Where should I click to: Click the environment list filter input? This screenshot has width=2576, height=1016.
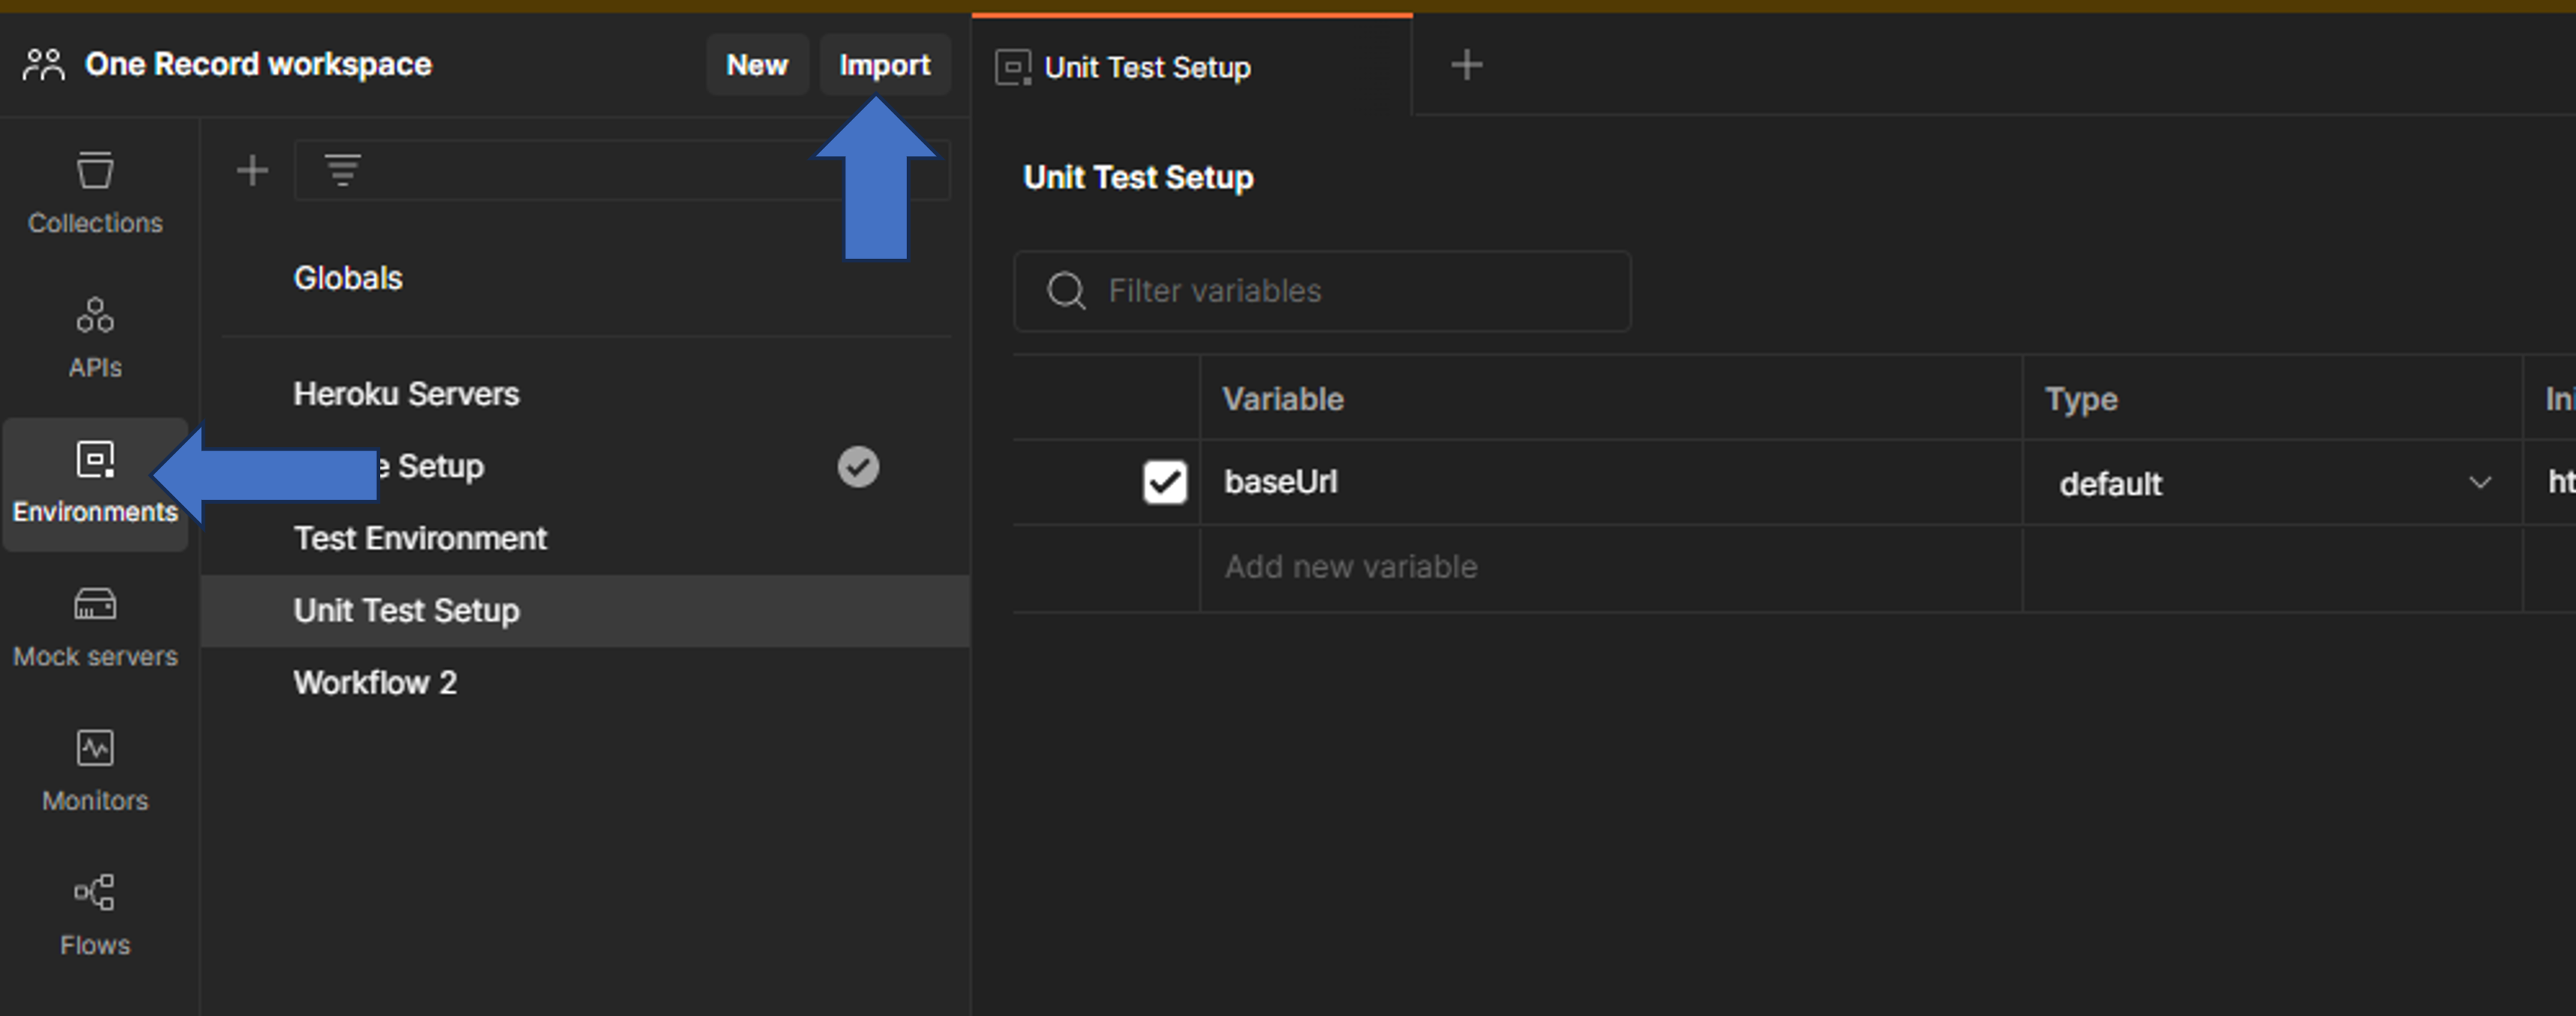622,171
